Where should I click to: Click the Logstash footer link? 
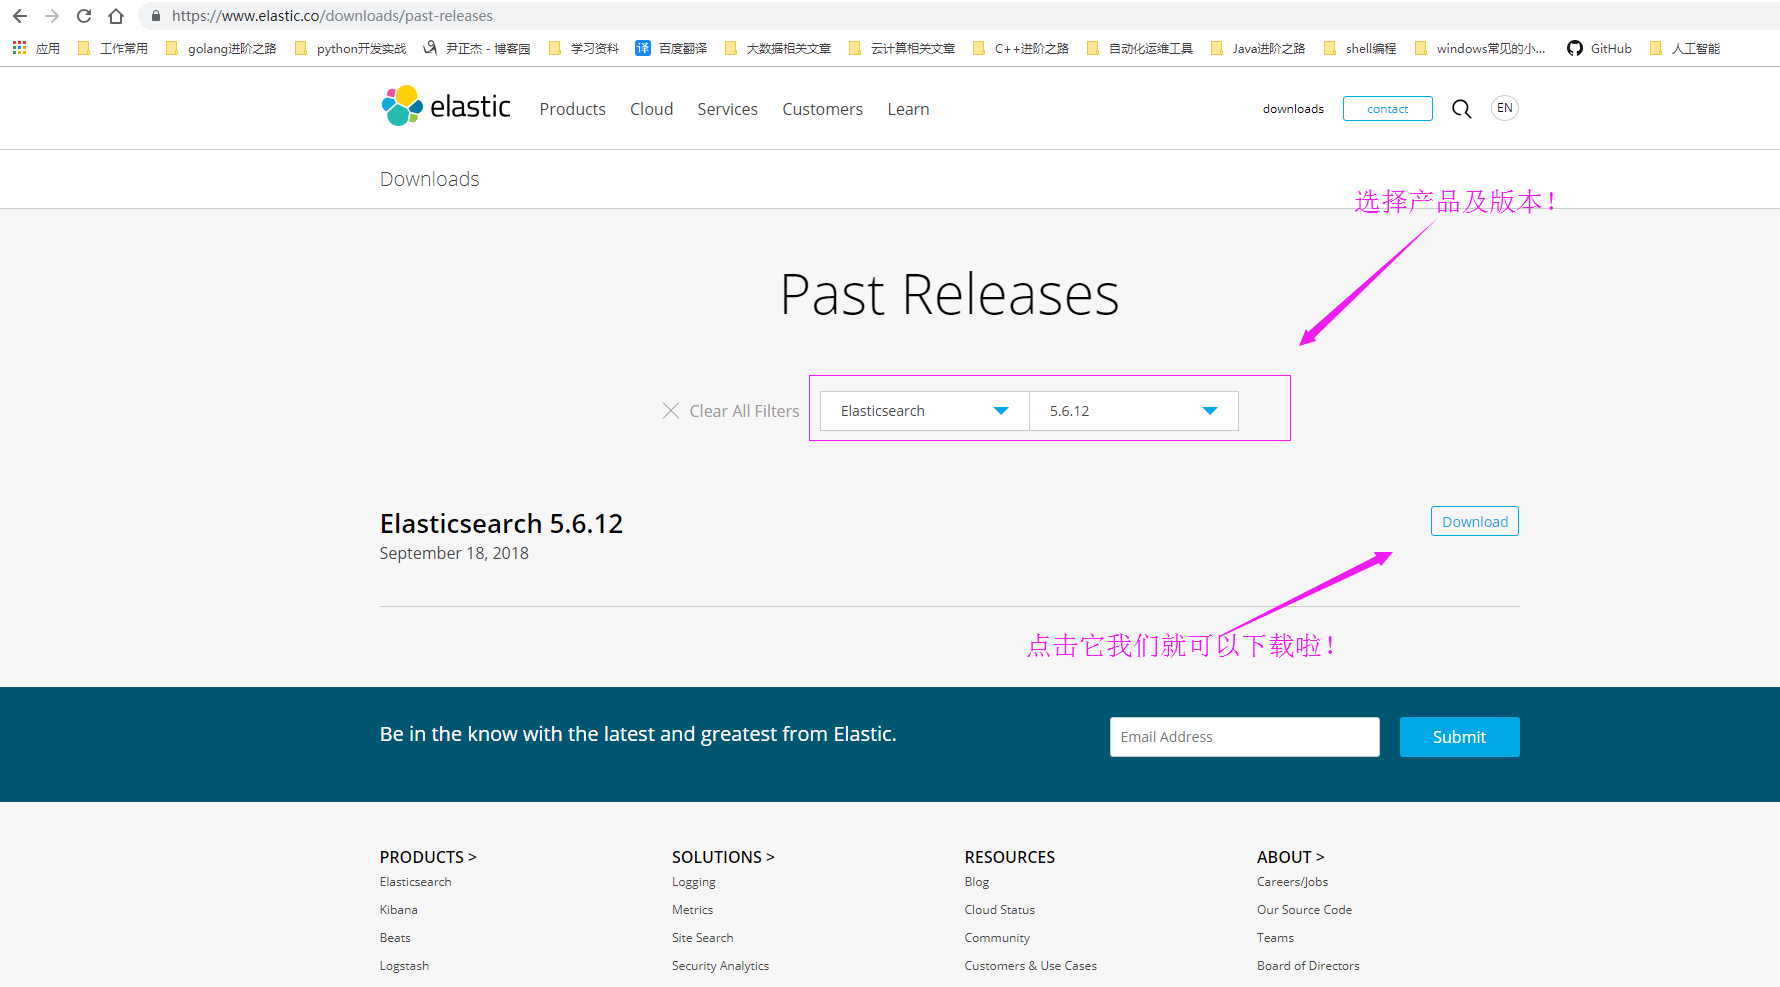point(404,966)
